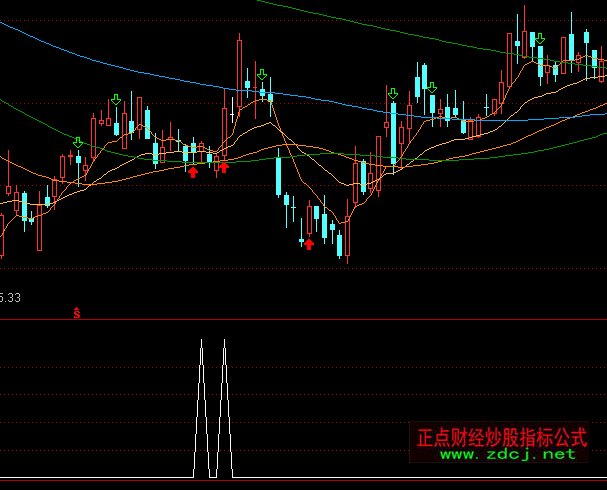Screen dimensions: 607x490
Task: Click the fourth green down-arrow from the left
Action: 393,94
